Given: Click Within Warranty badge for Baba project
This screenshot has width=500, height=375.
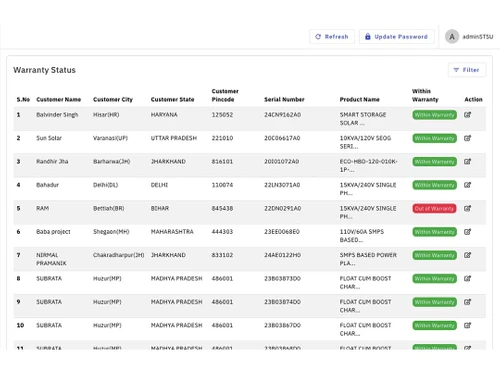Looking at the screenshot, I should pos(434,232).
